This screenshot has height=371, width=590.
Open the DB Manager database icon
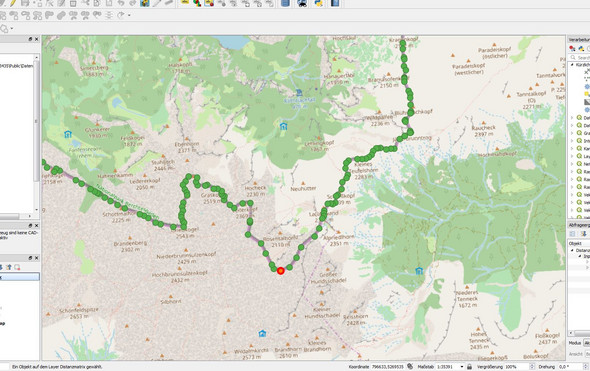click(286, 3)
